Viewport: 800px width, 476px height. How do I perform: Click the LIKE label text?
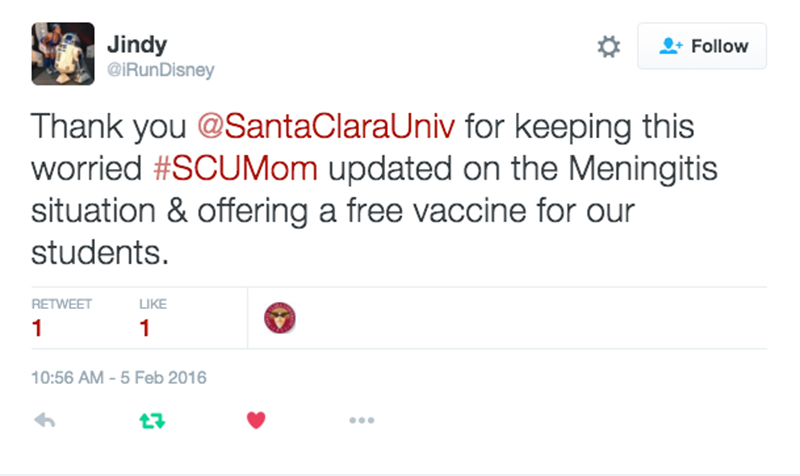(x=153, y=304)
